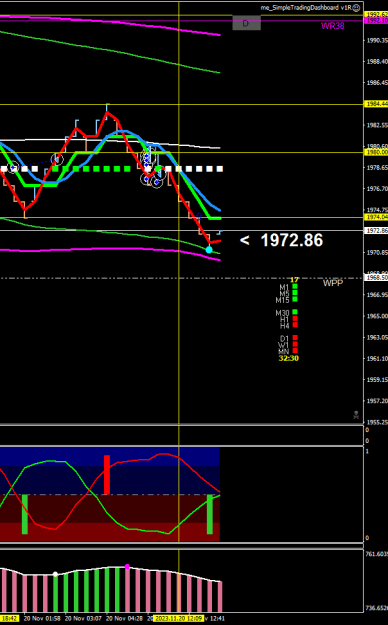Click the large < 1972.86 price text
Screen dimensions: 388x625
pyautogui.click(x=282, y=240)
